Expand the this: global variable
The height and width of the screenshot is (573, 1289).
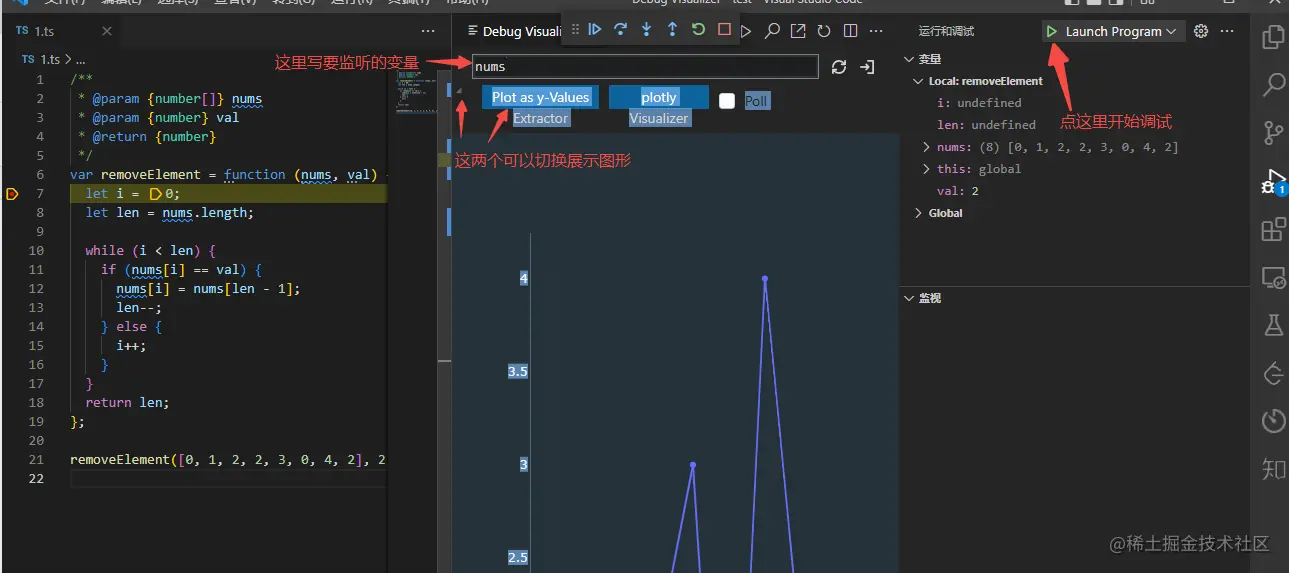927,170
